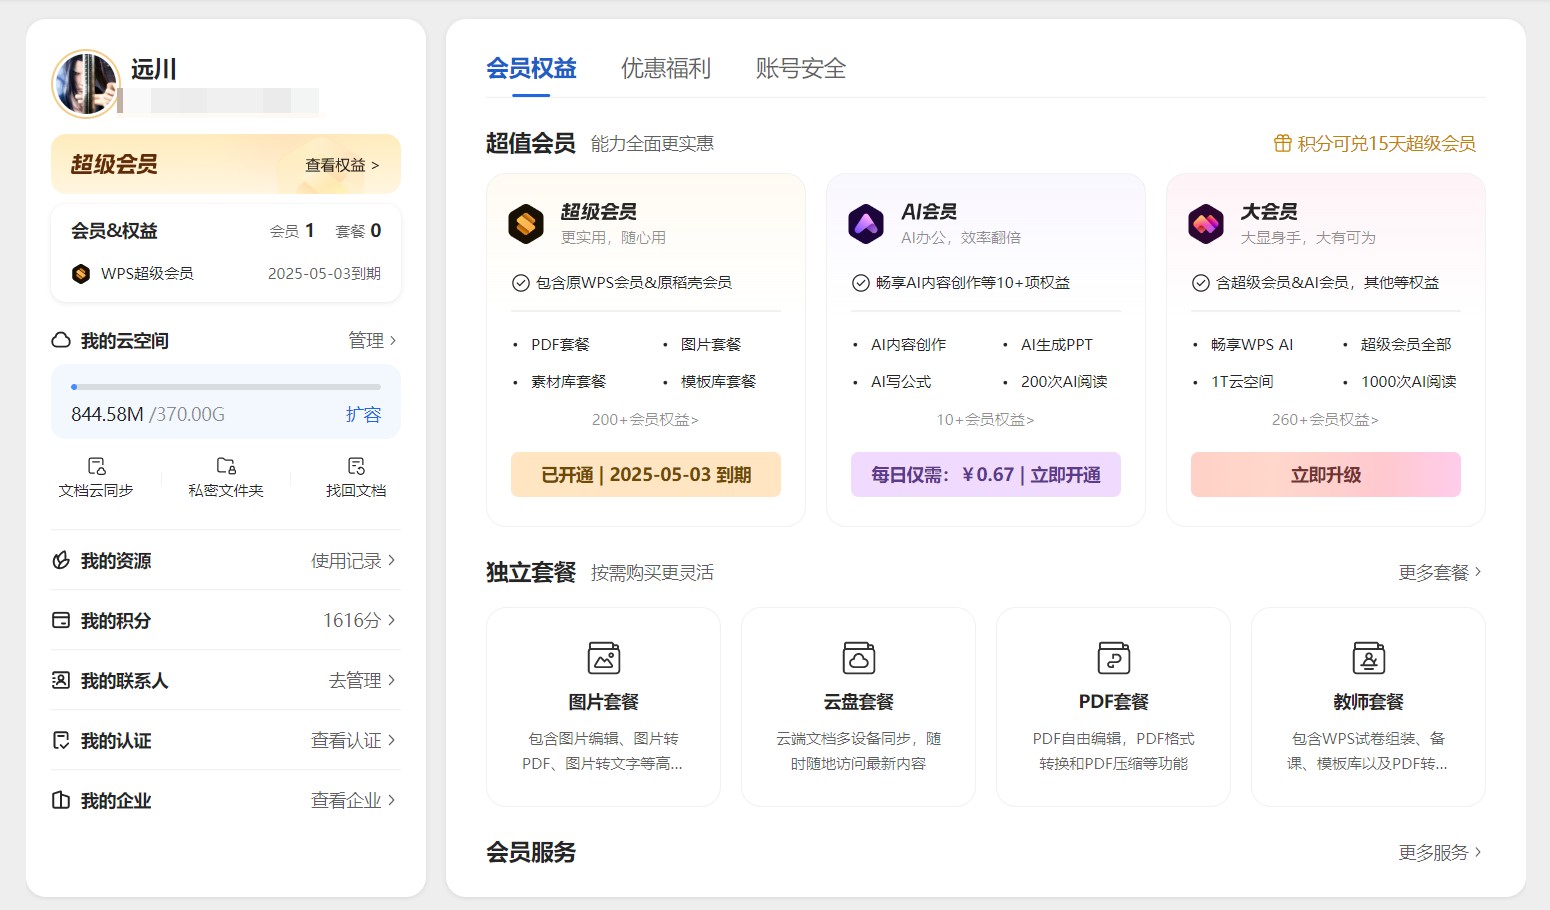This screenshot has height=910, width=1550.
Task: Click the PDF套餐 icon
Action: point(1114,658)
